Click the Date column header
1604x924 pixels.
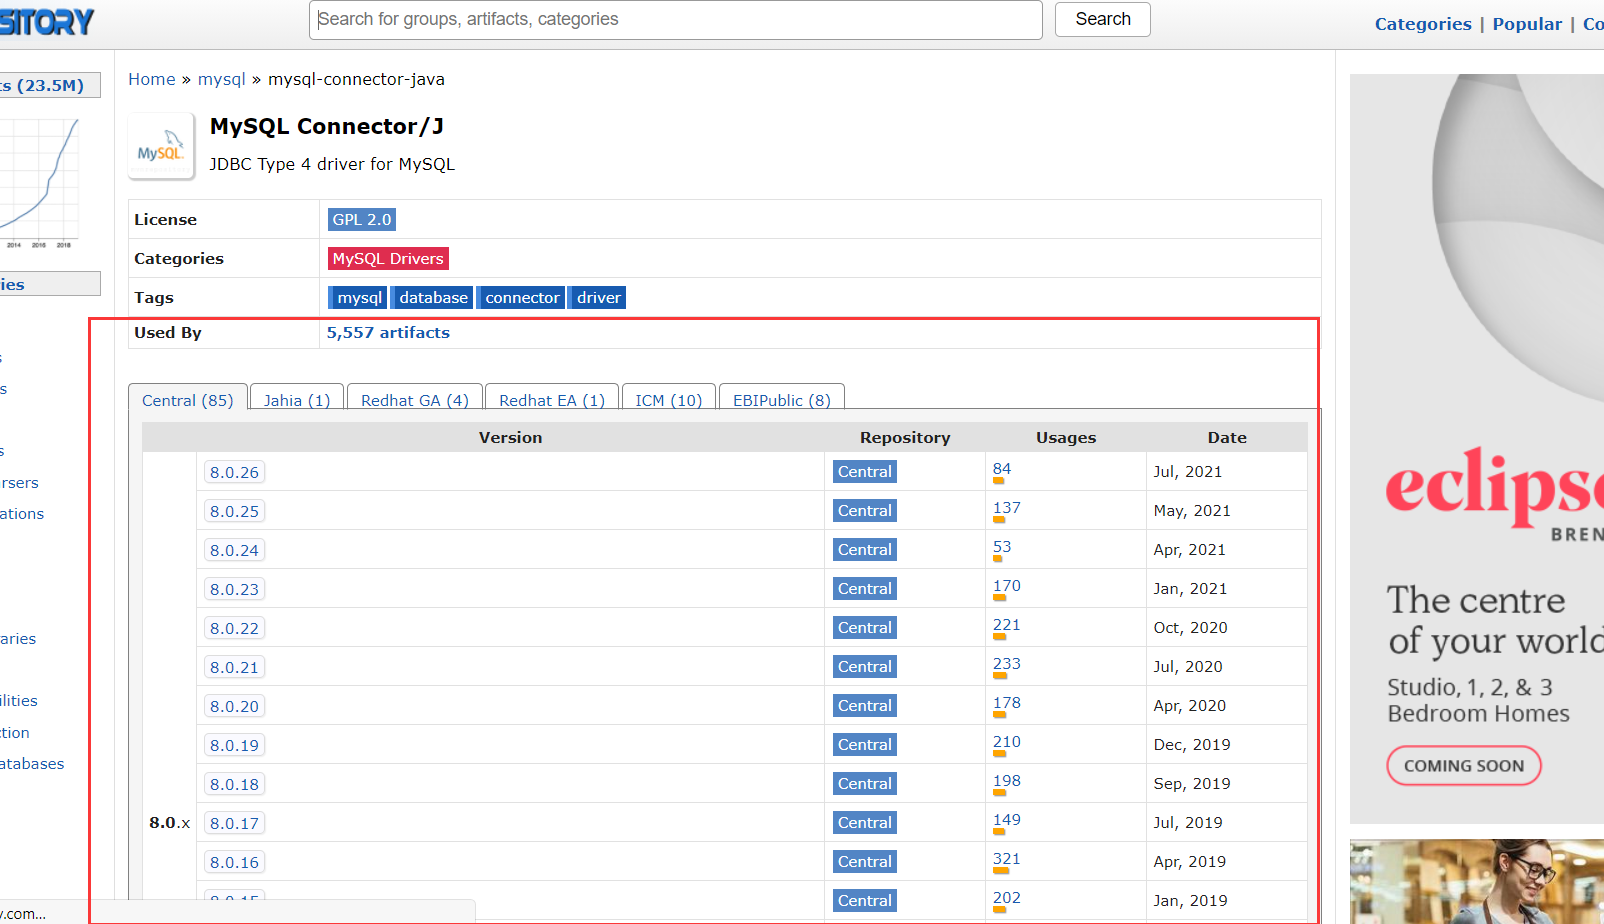point(1227,437)
